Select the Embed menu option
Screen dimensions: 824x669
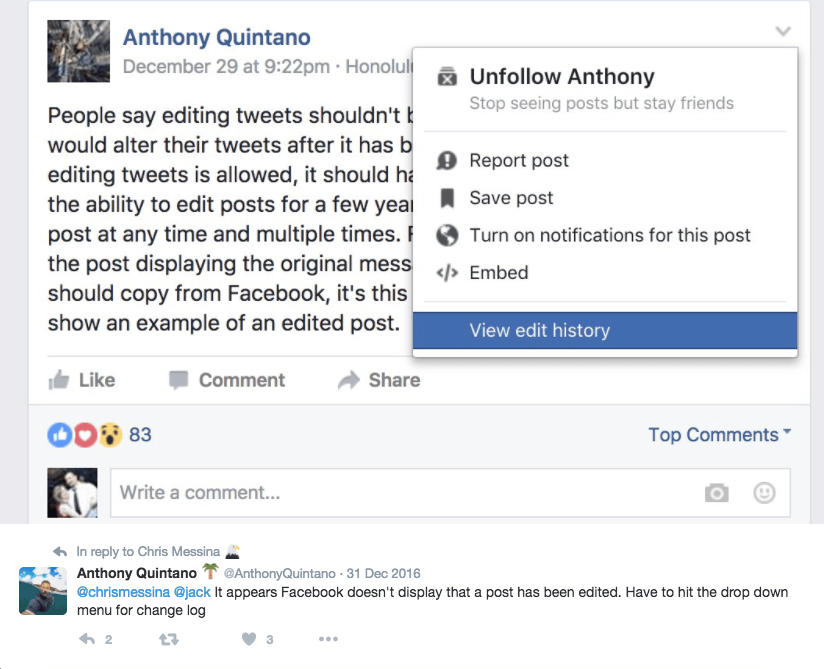[x=498, y=273]
